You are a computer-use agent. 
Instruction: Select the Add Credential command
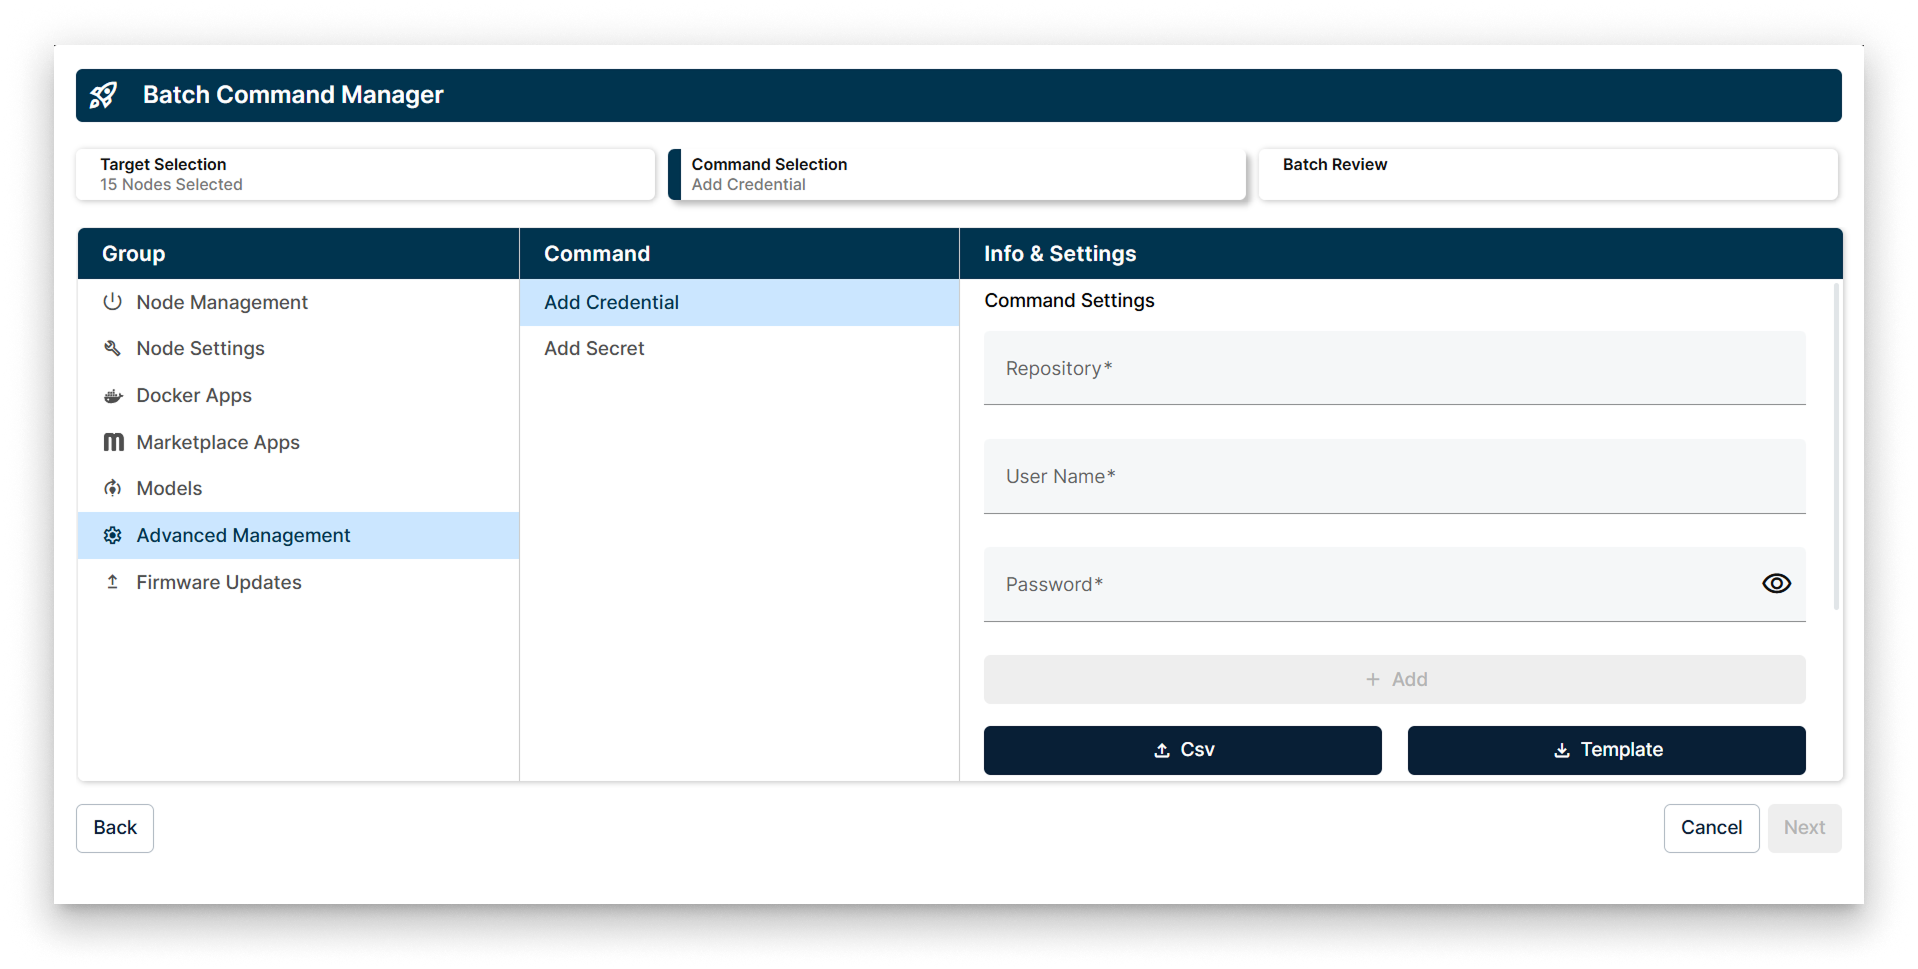tap(611, 302)
